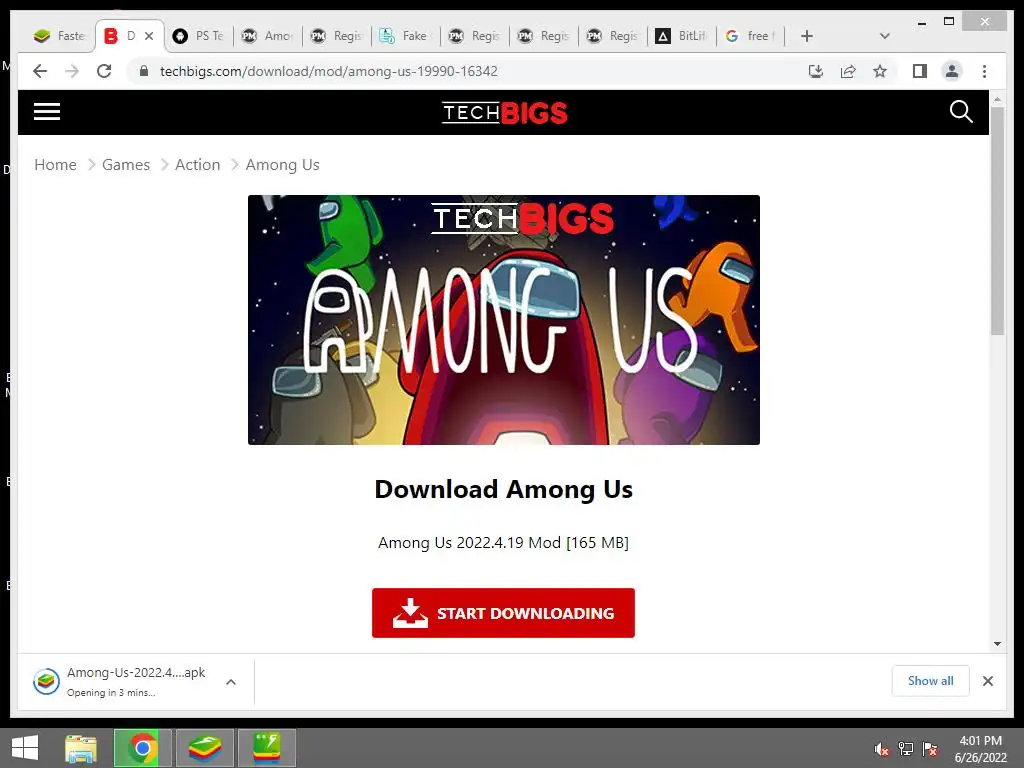Click the scrollbar down arrow
This screenshot has height=768, width=1024.
[997, 643]
